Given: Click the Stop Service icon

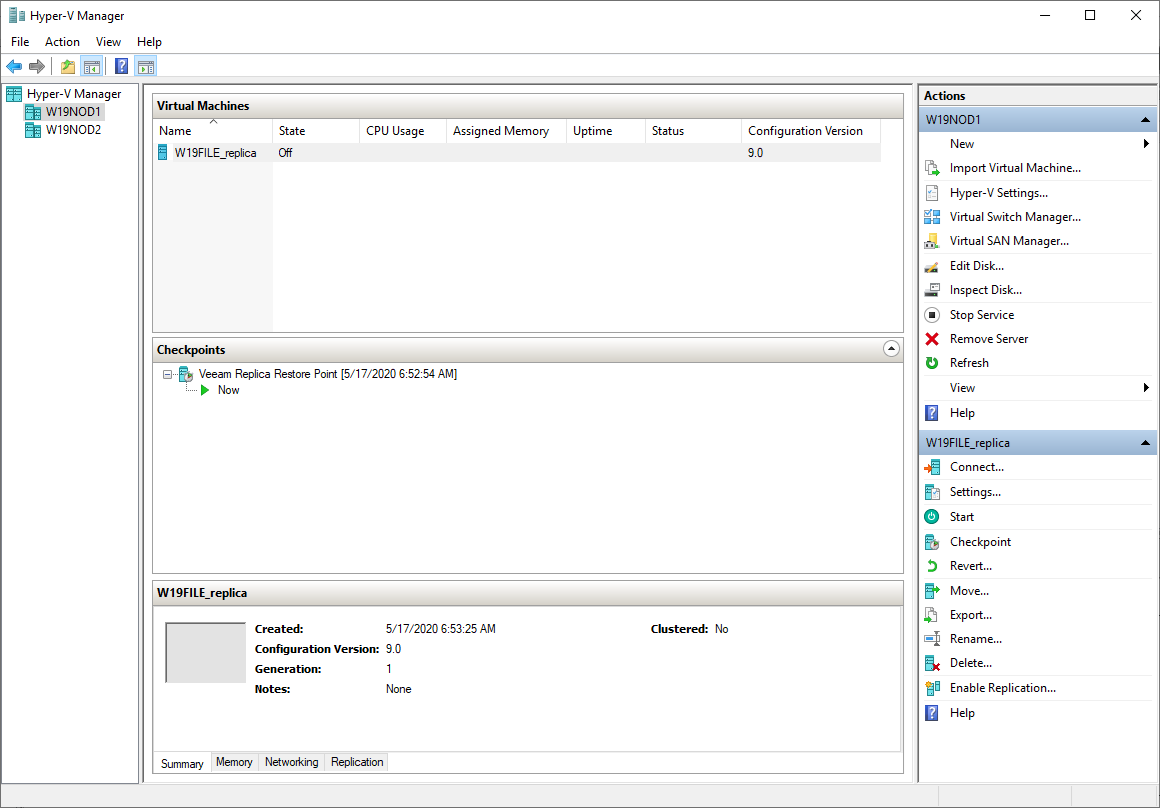Looking at the screenshot, I should (x=932, y=314).
